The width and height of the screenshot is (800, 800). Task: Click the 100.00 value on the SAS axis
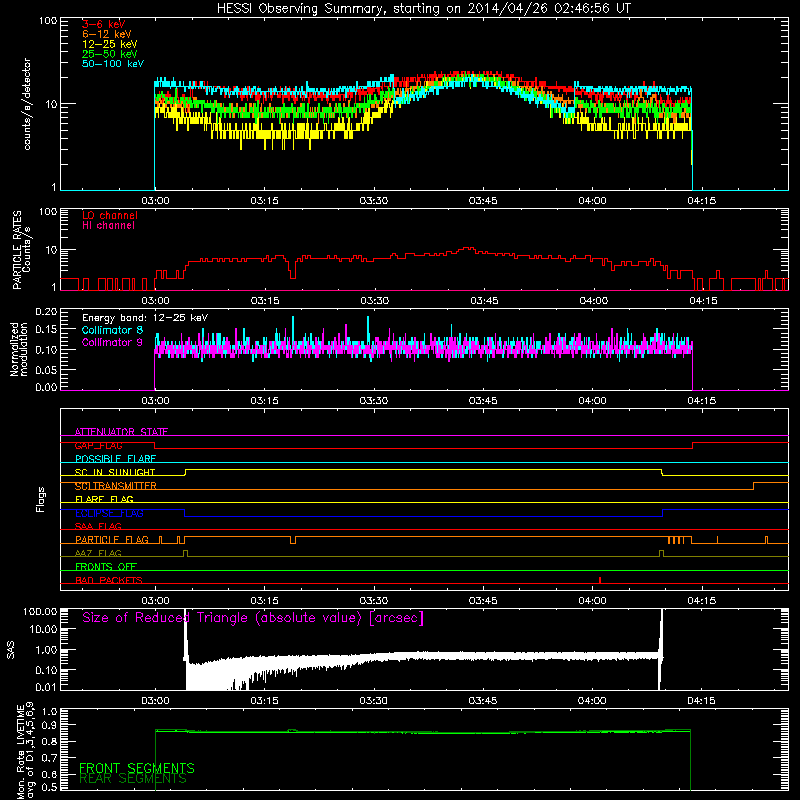tap(40, 611)
